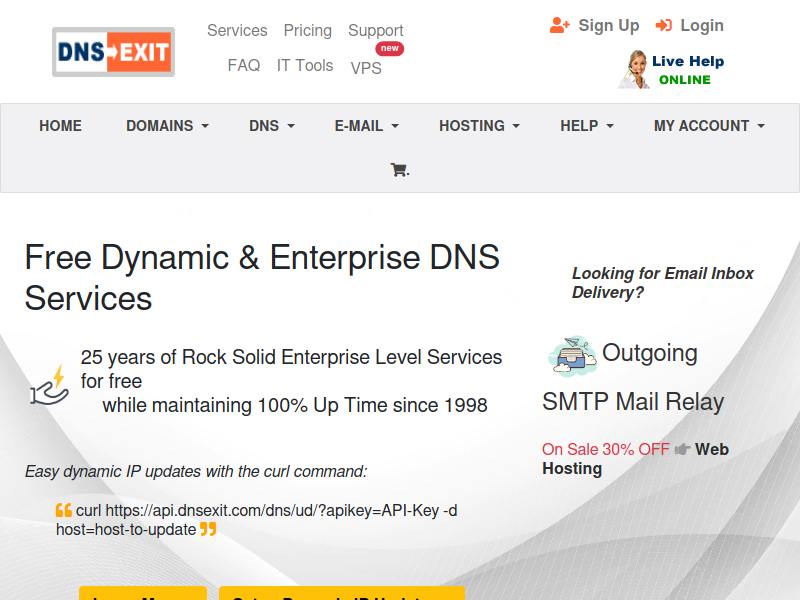This screenshot has height=600, width=800.
Task: Go to the FAQ page
Action: tap(244, 65)
